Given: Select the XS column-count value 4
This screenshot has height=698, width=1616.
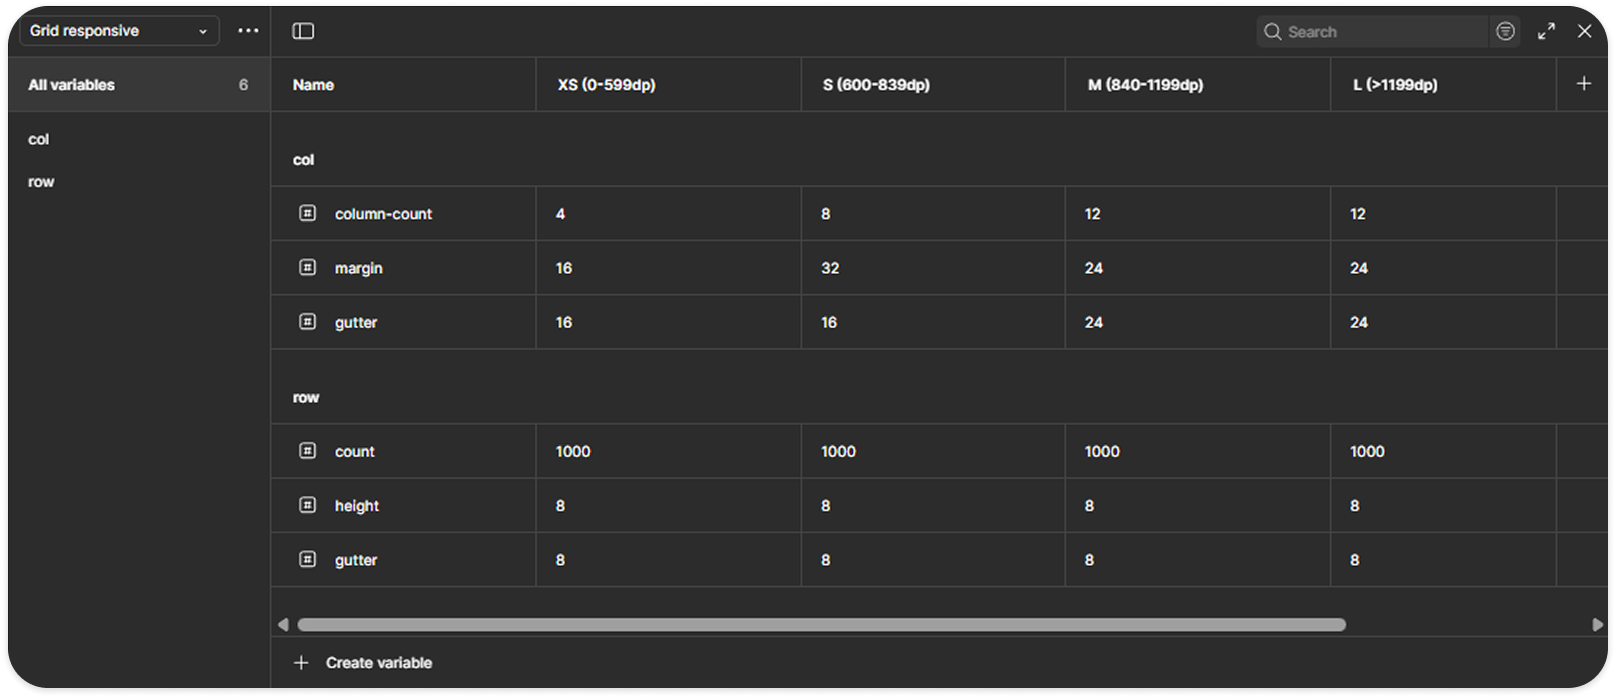Looking at the screenshot, I should point(559,213).
